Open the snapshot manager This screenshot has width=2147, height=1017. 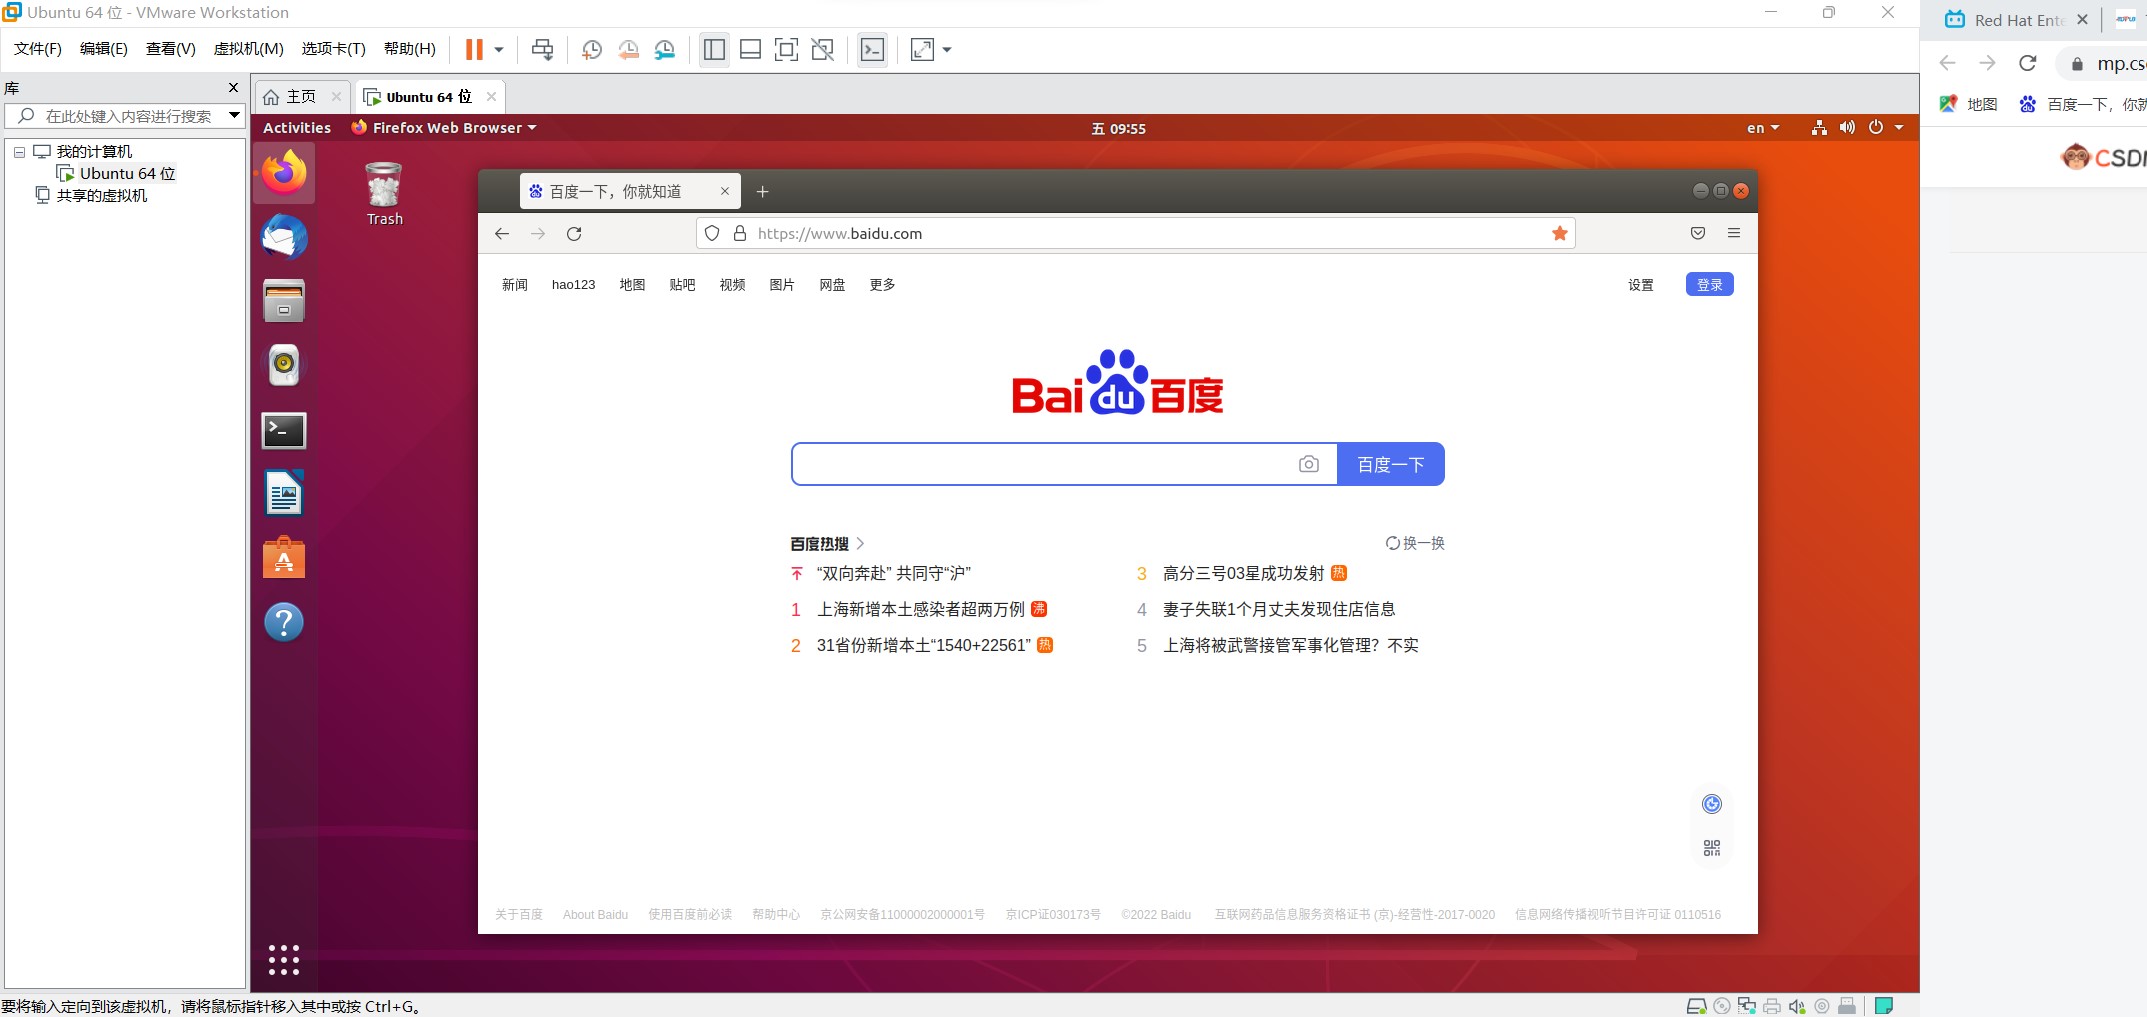(663, 49)
